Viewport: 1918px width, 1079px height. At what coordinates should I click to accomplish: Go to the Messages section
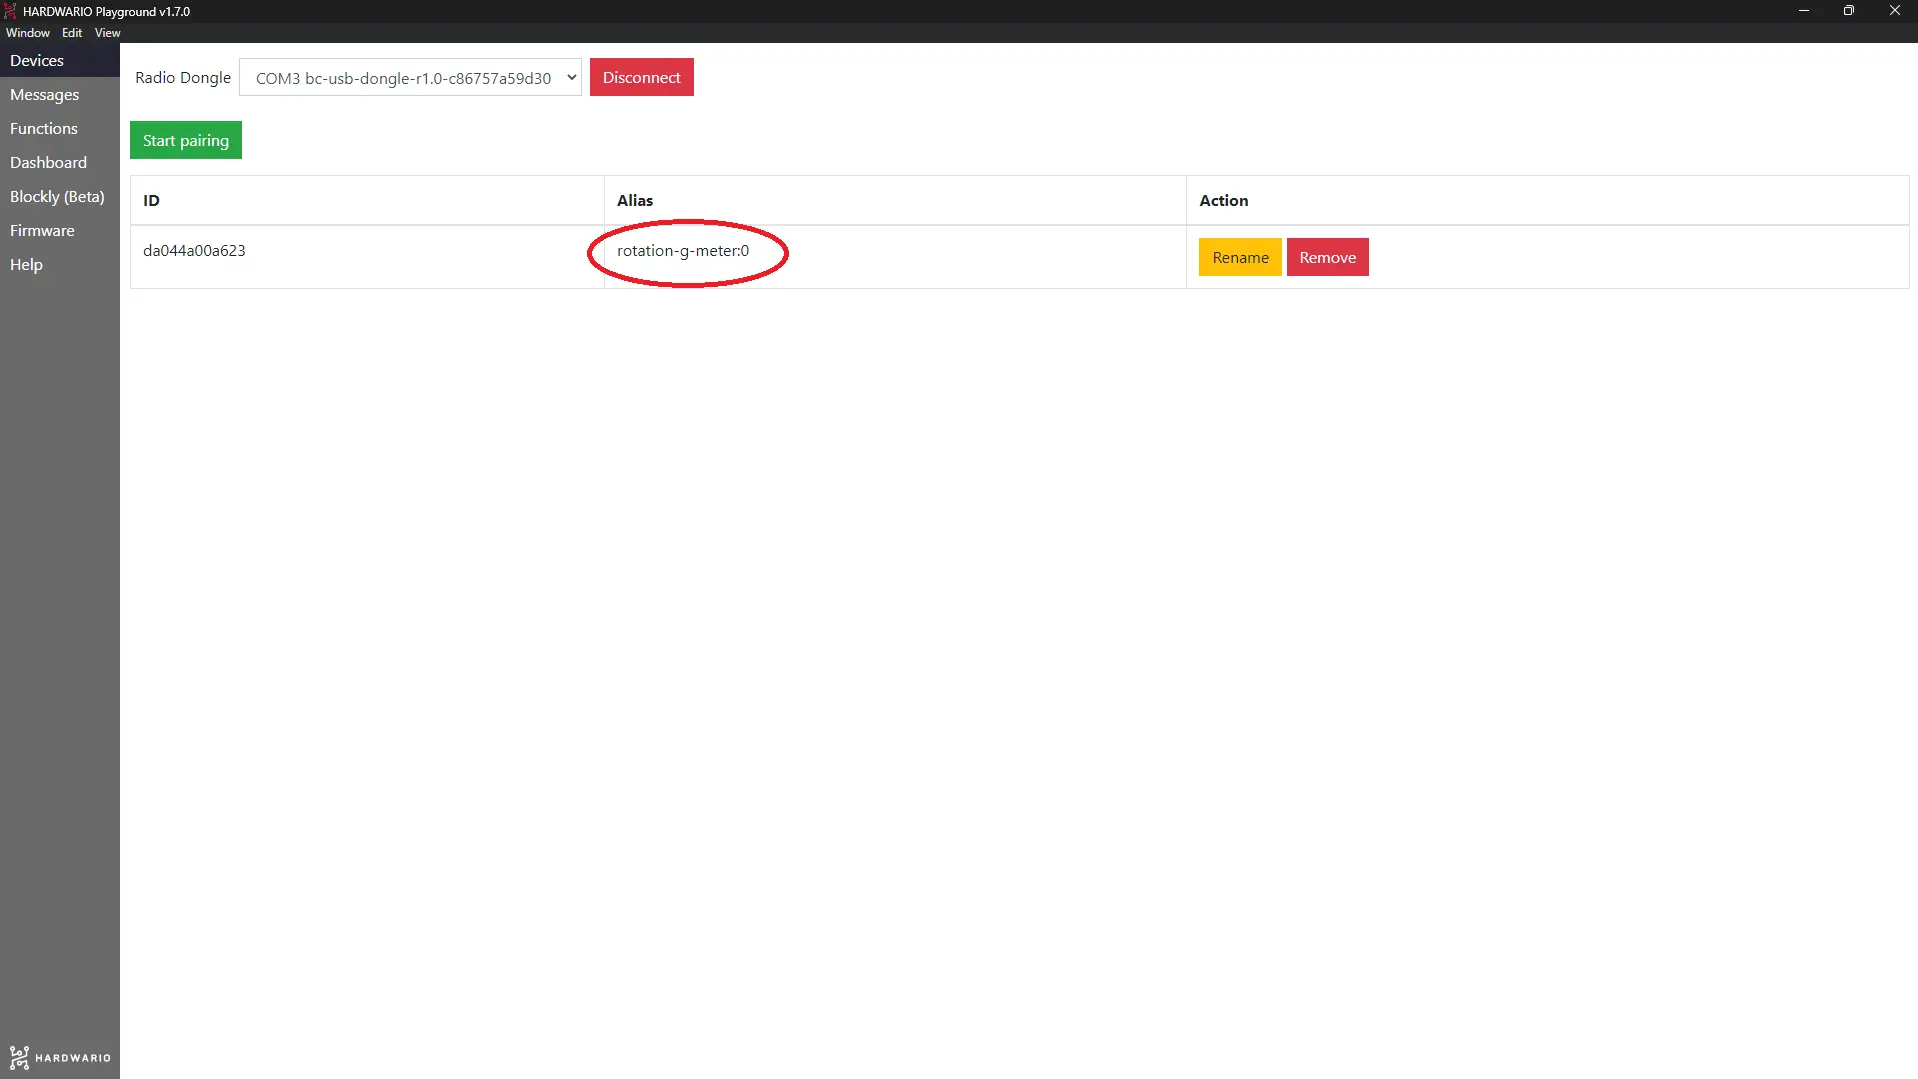[60, 94]
